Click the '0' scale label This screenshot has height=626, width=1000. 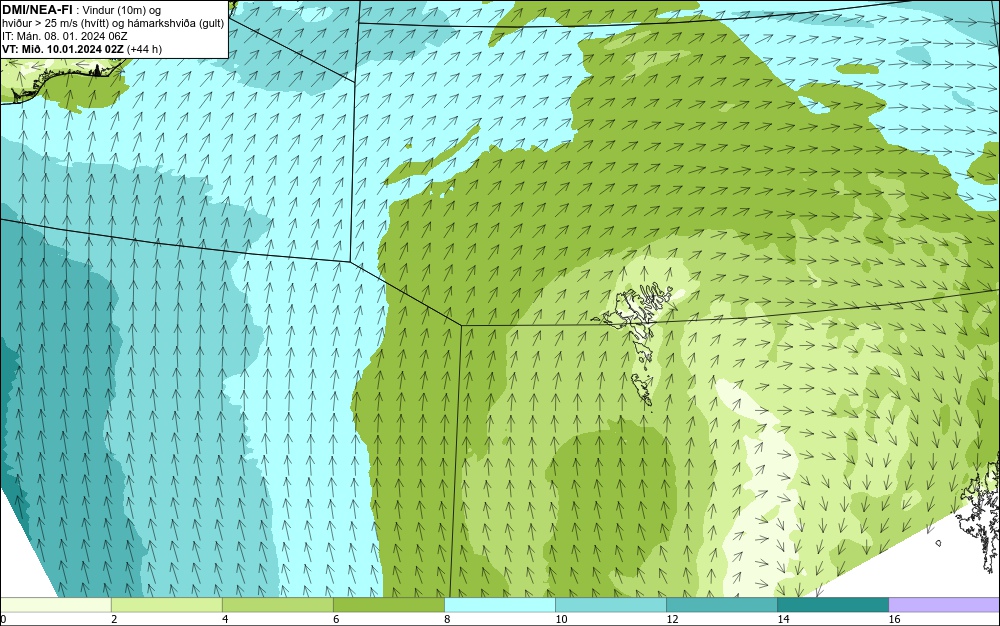[3, 619]
